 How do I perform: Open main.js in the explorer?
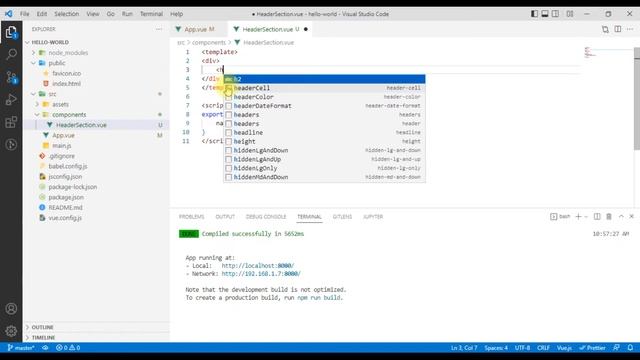click(x=62, y=146)
